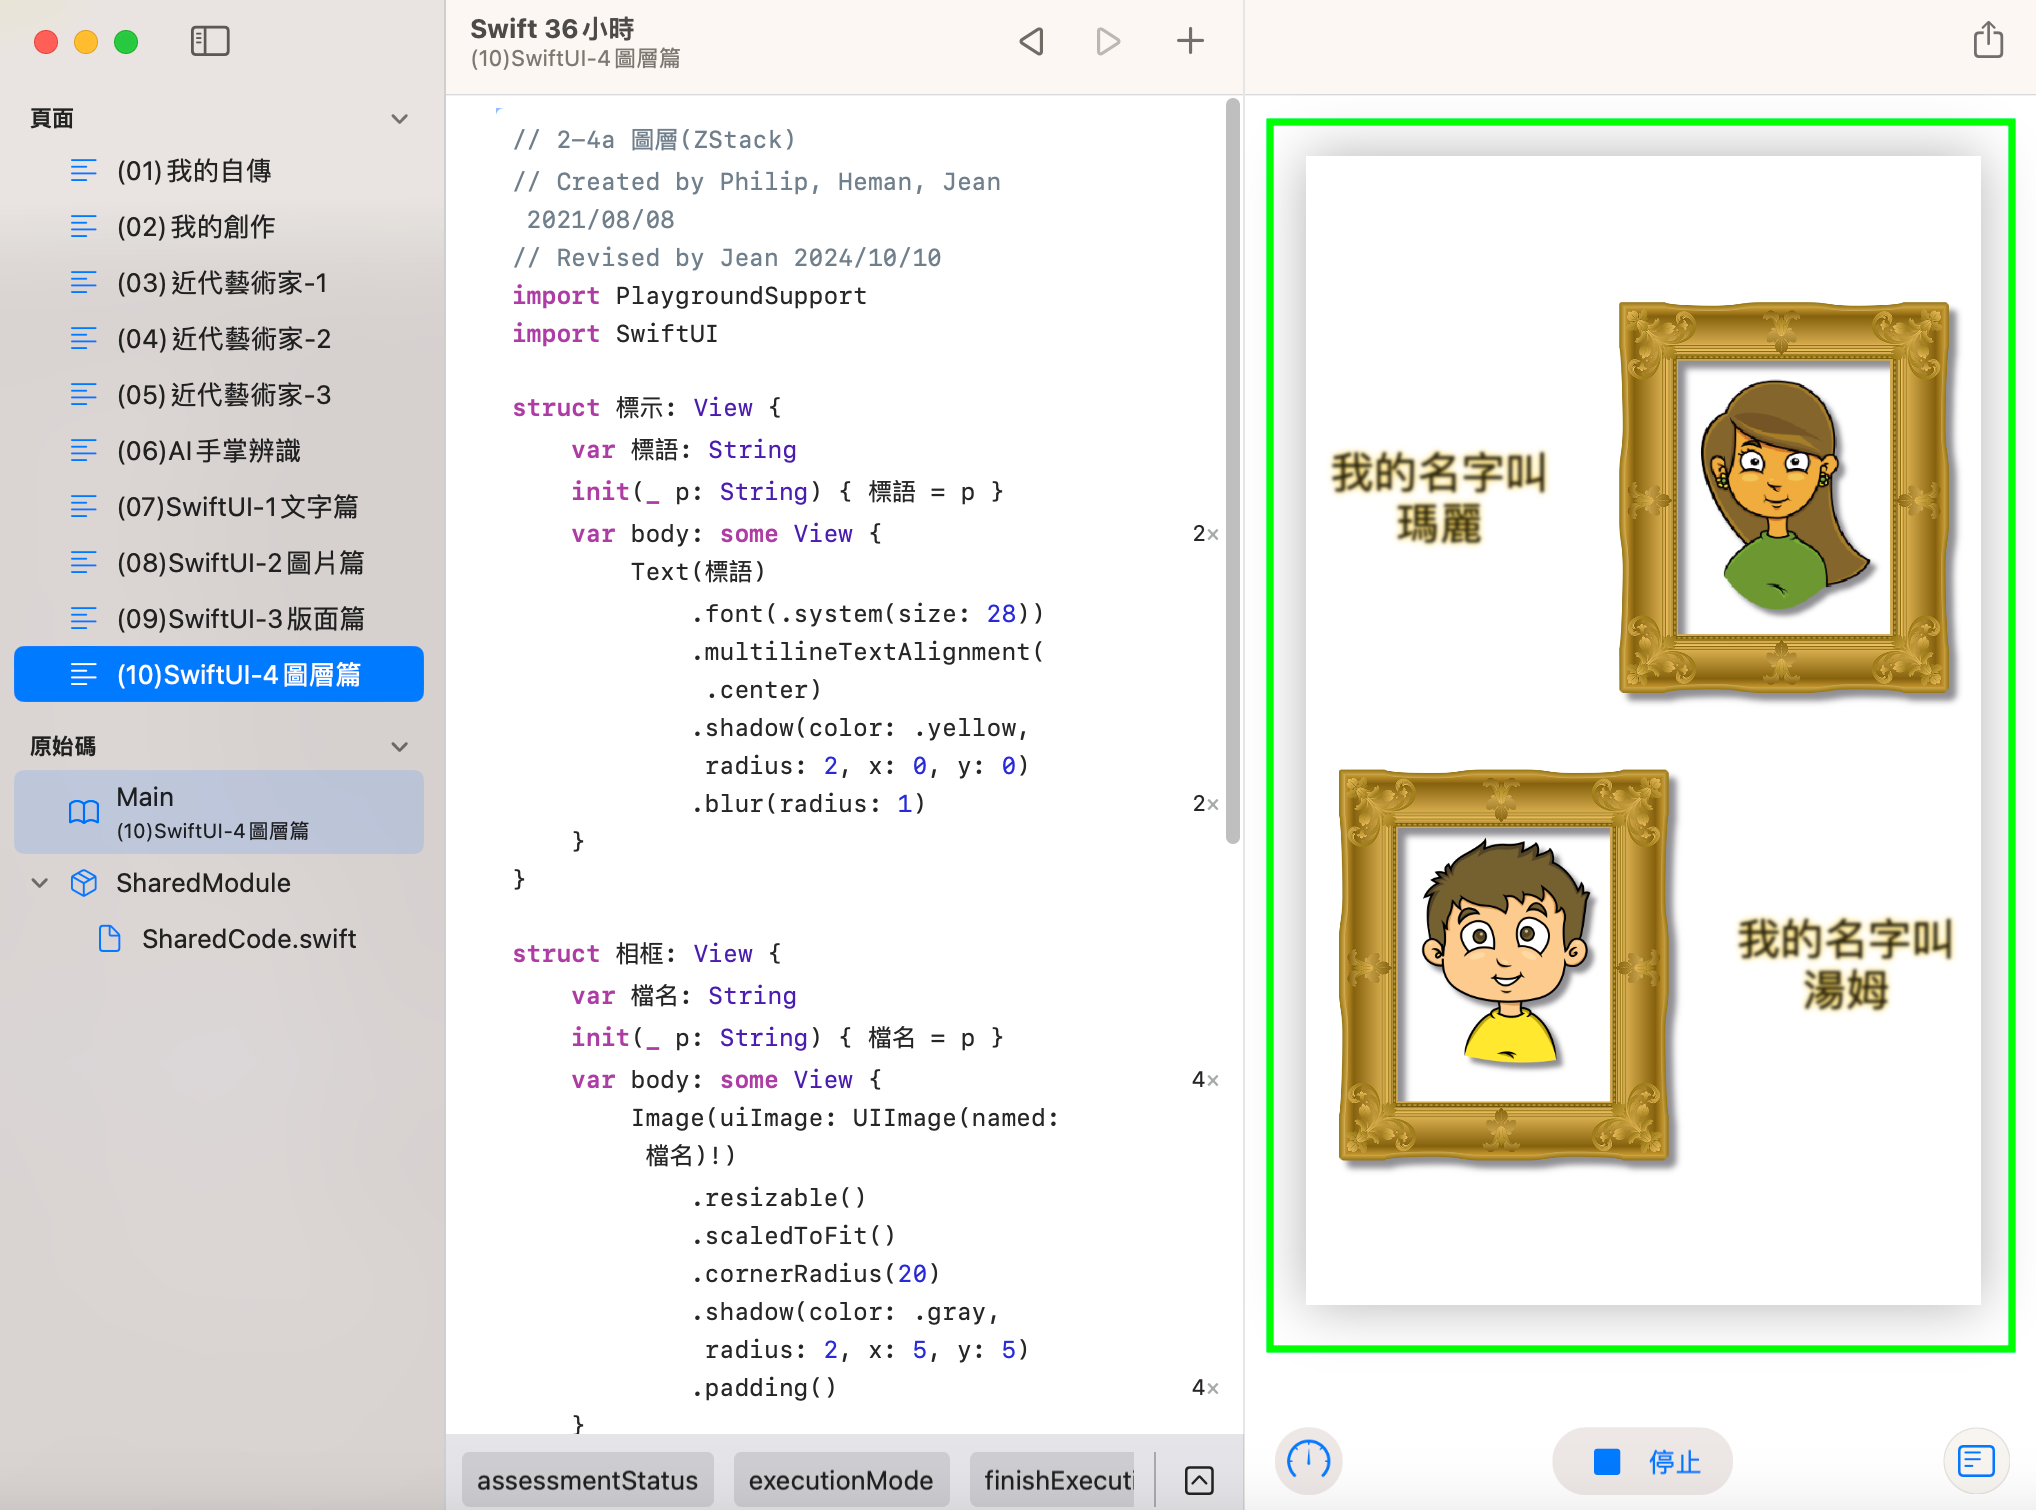Select the (01)我的自傳 page
This screenshot has height=1510, width=2036.
(x=194, y=171)
